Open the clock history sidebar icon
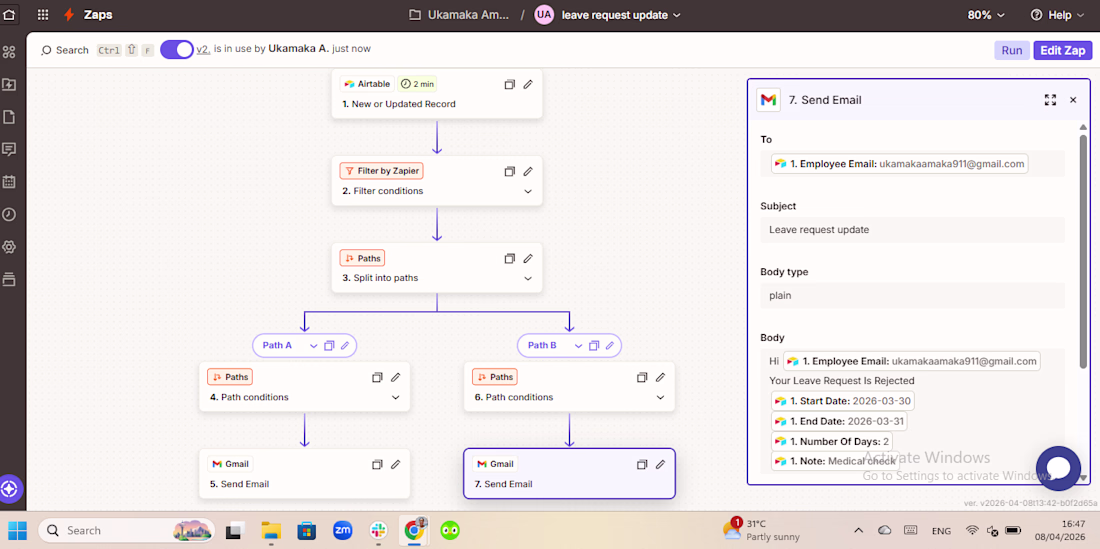Screen dimensions: 1100x549 9,215
